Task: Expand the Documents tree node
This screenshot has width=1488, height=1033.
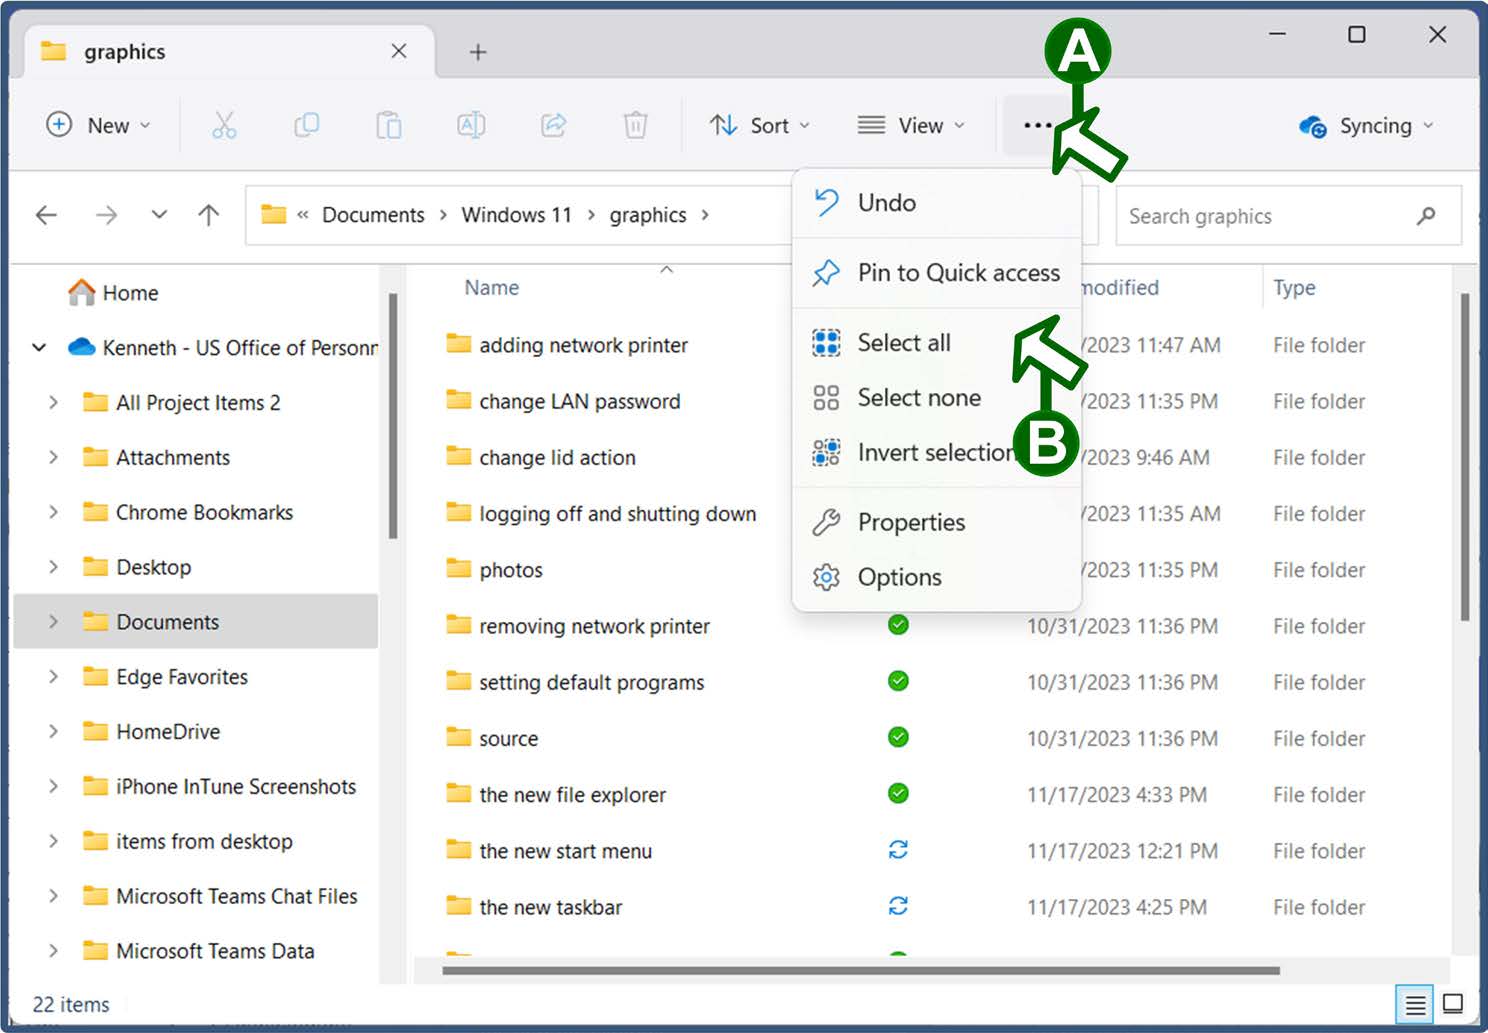Action: (53, 622)
